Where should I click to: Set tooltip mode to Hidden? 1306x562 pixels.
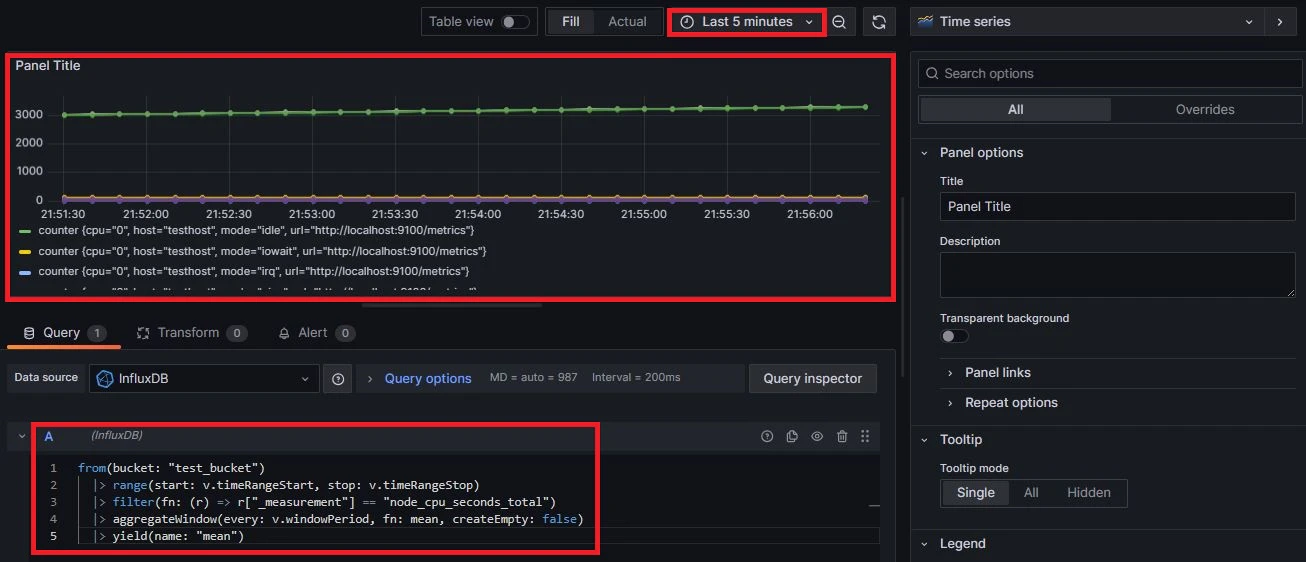pos(1089,493)
